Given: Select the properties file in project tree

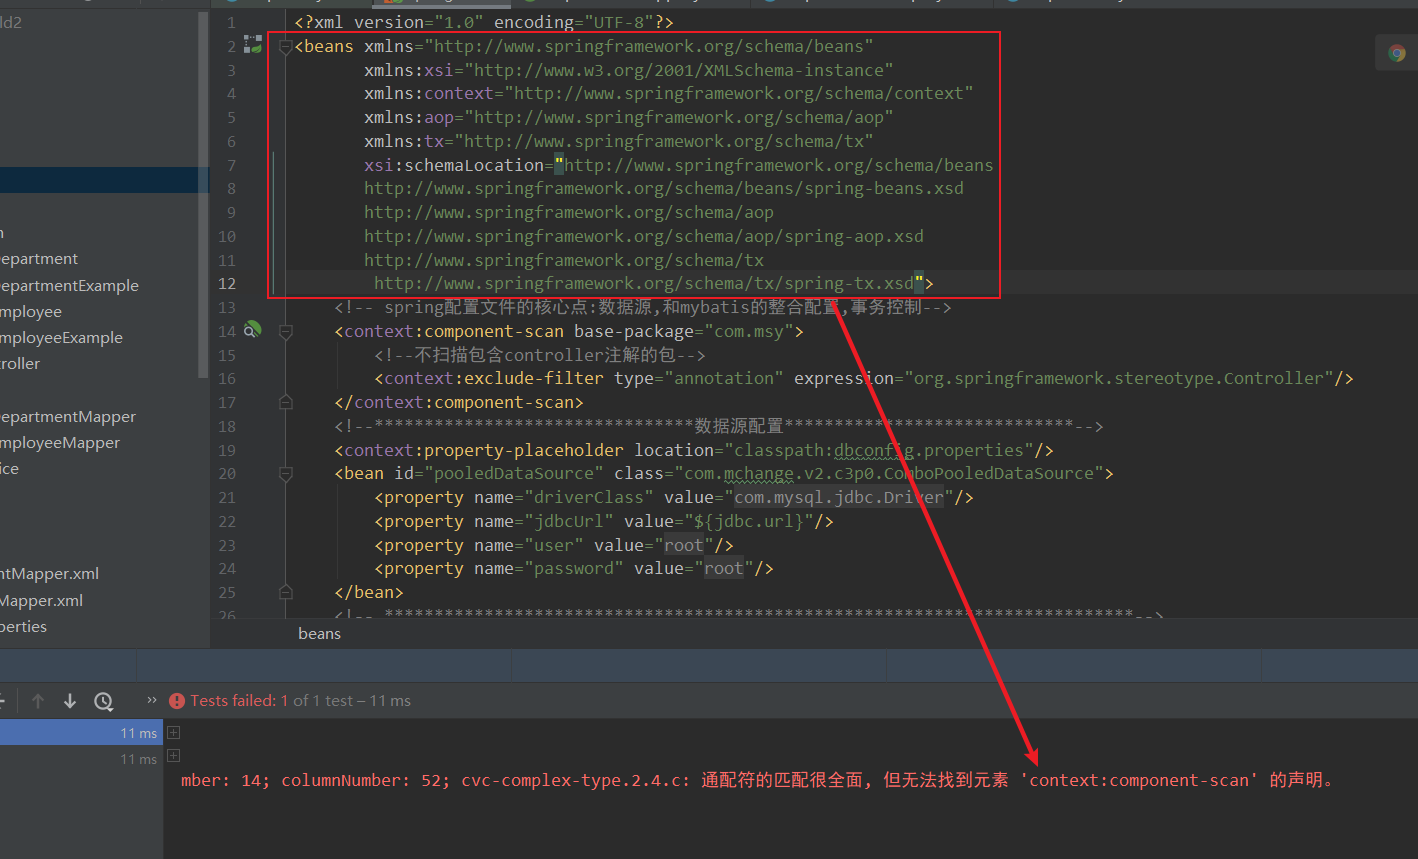Looking at the screenshot, I should pos(24,627).
